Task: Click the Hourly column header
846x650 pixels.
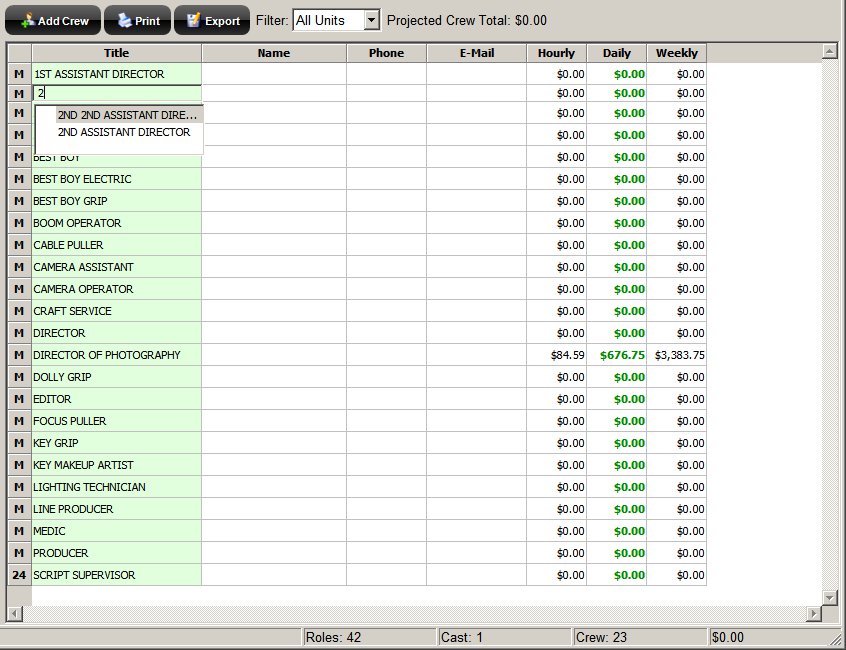Action: [556, 53]
